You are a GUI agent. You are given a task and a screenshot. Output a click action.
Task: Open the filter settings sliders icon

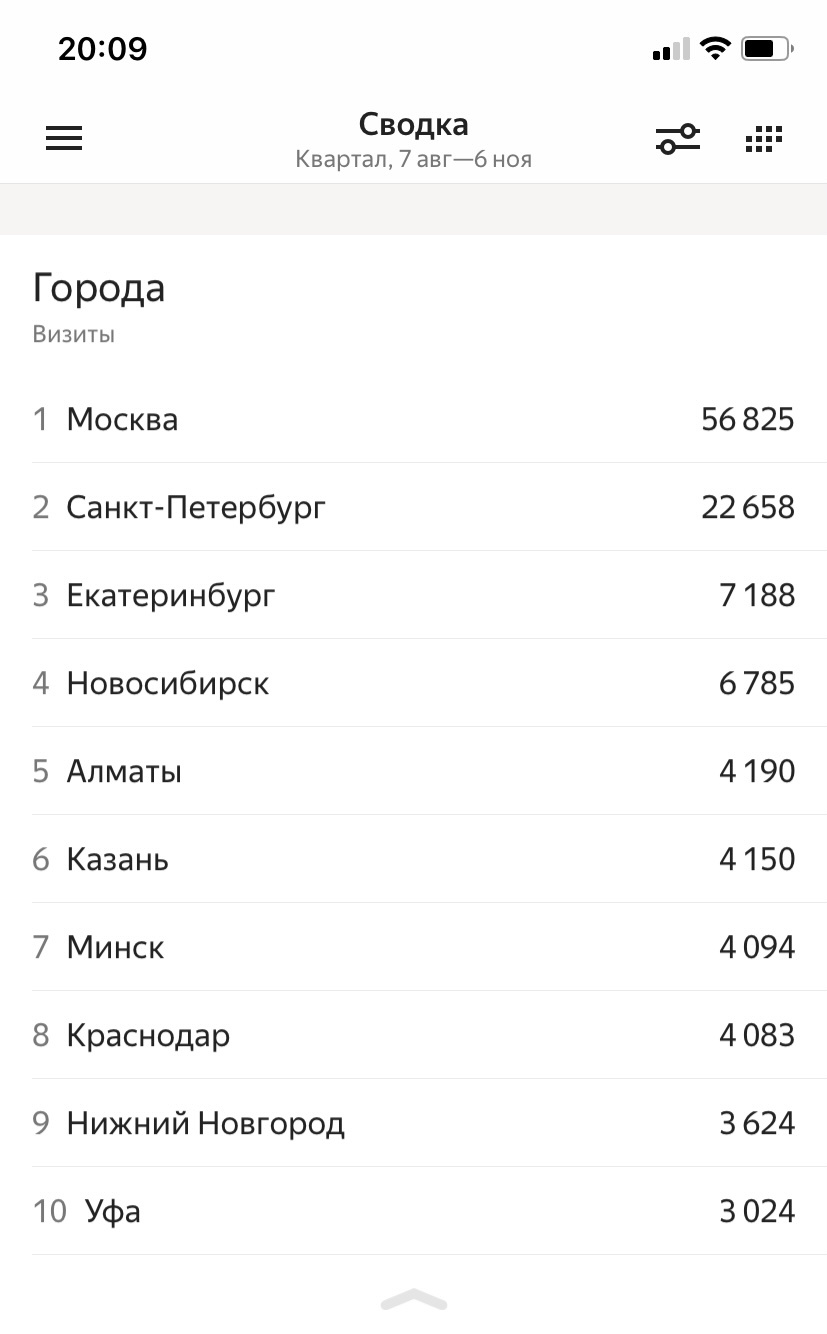(678, 139)
